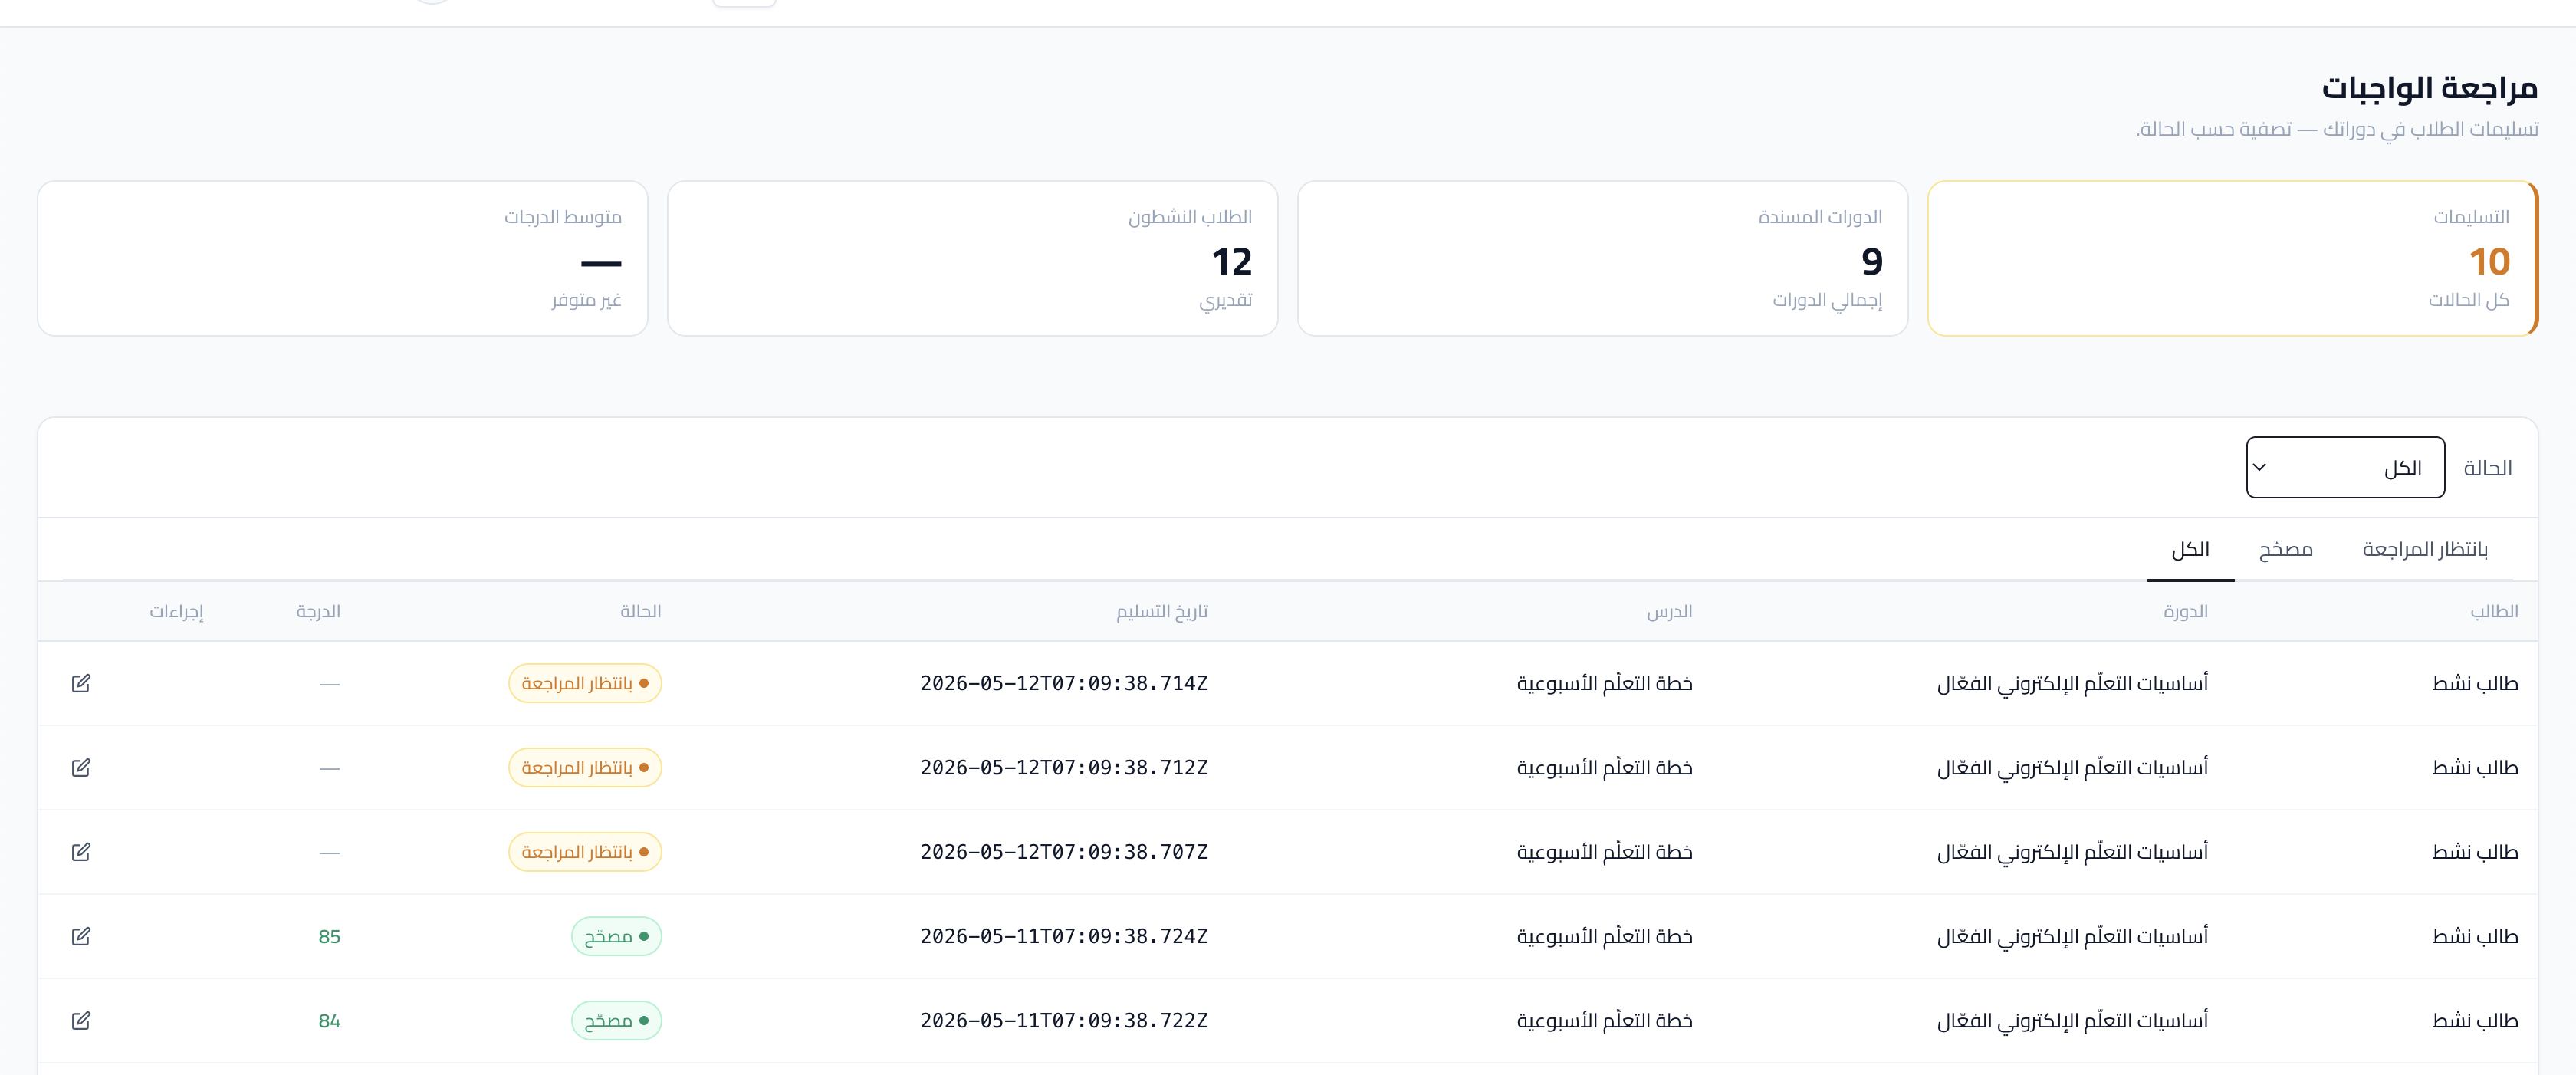
Task: Click بانتظار المراجعة badge in 38.714Z row
Action: 585,683
